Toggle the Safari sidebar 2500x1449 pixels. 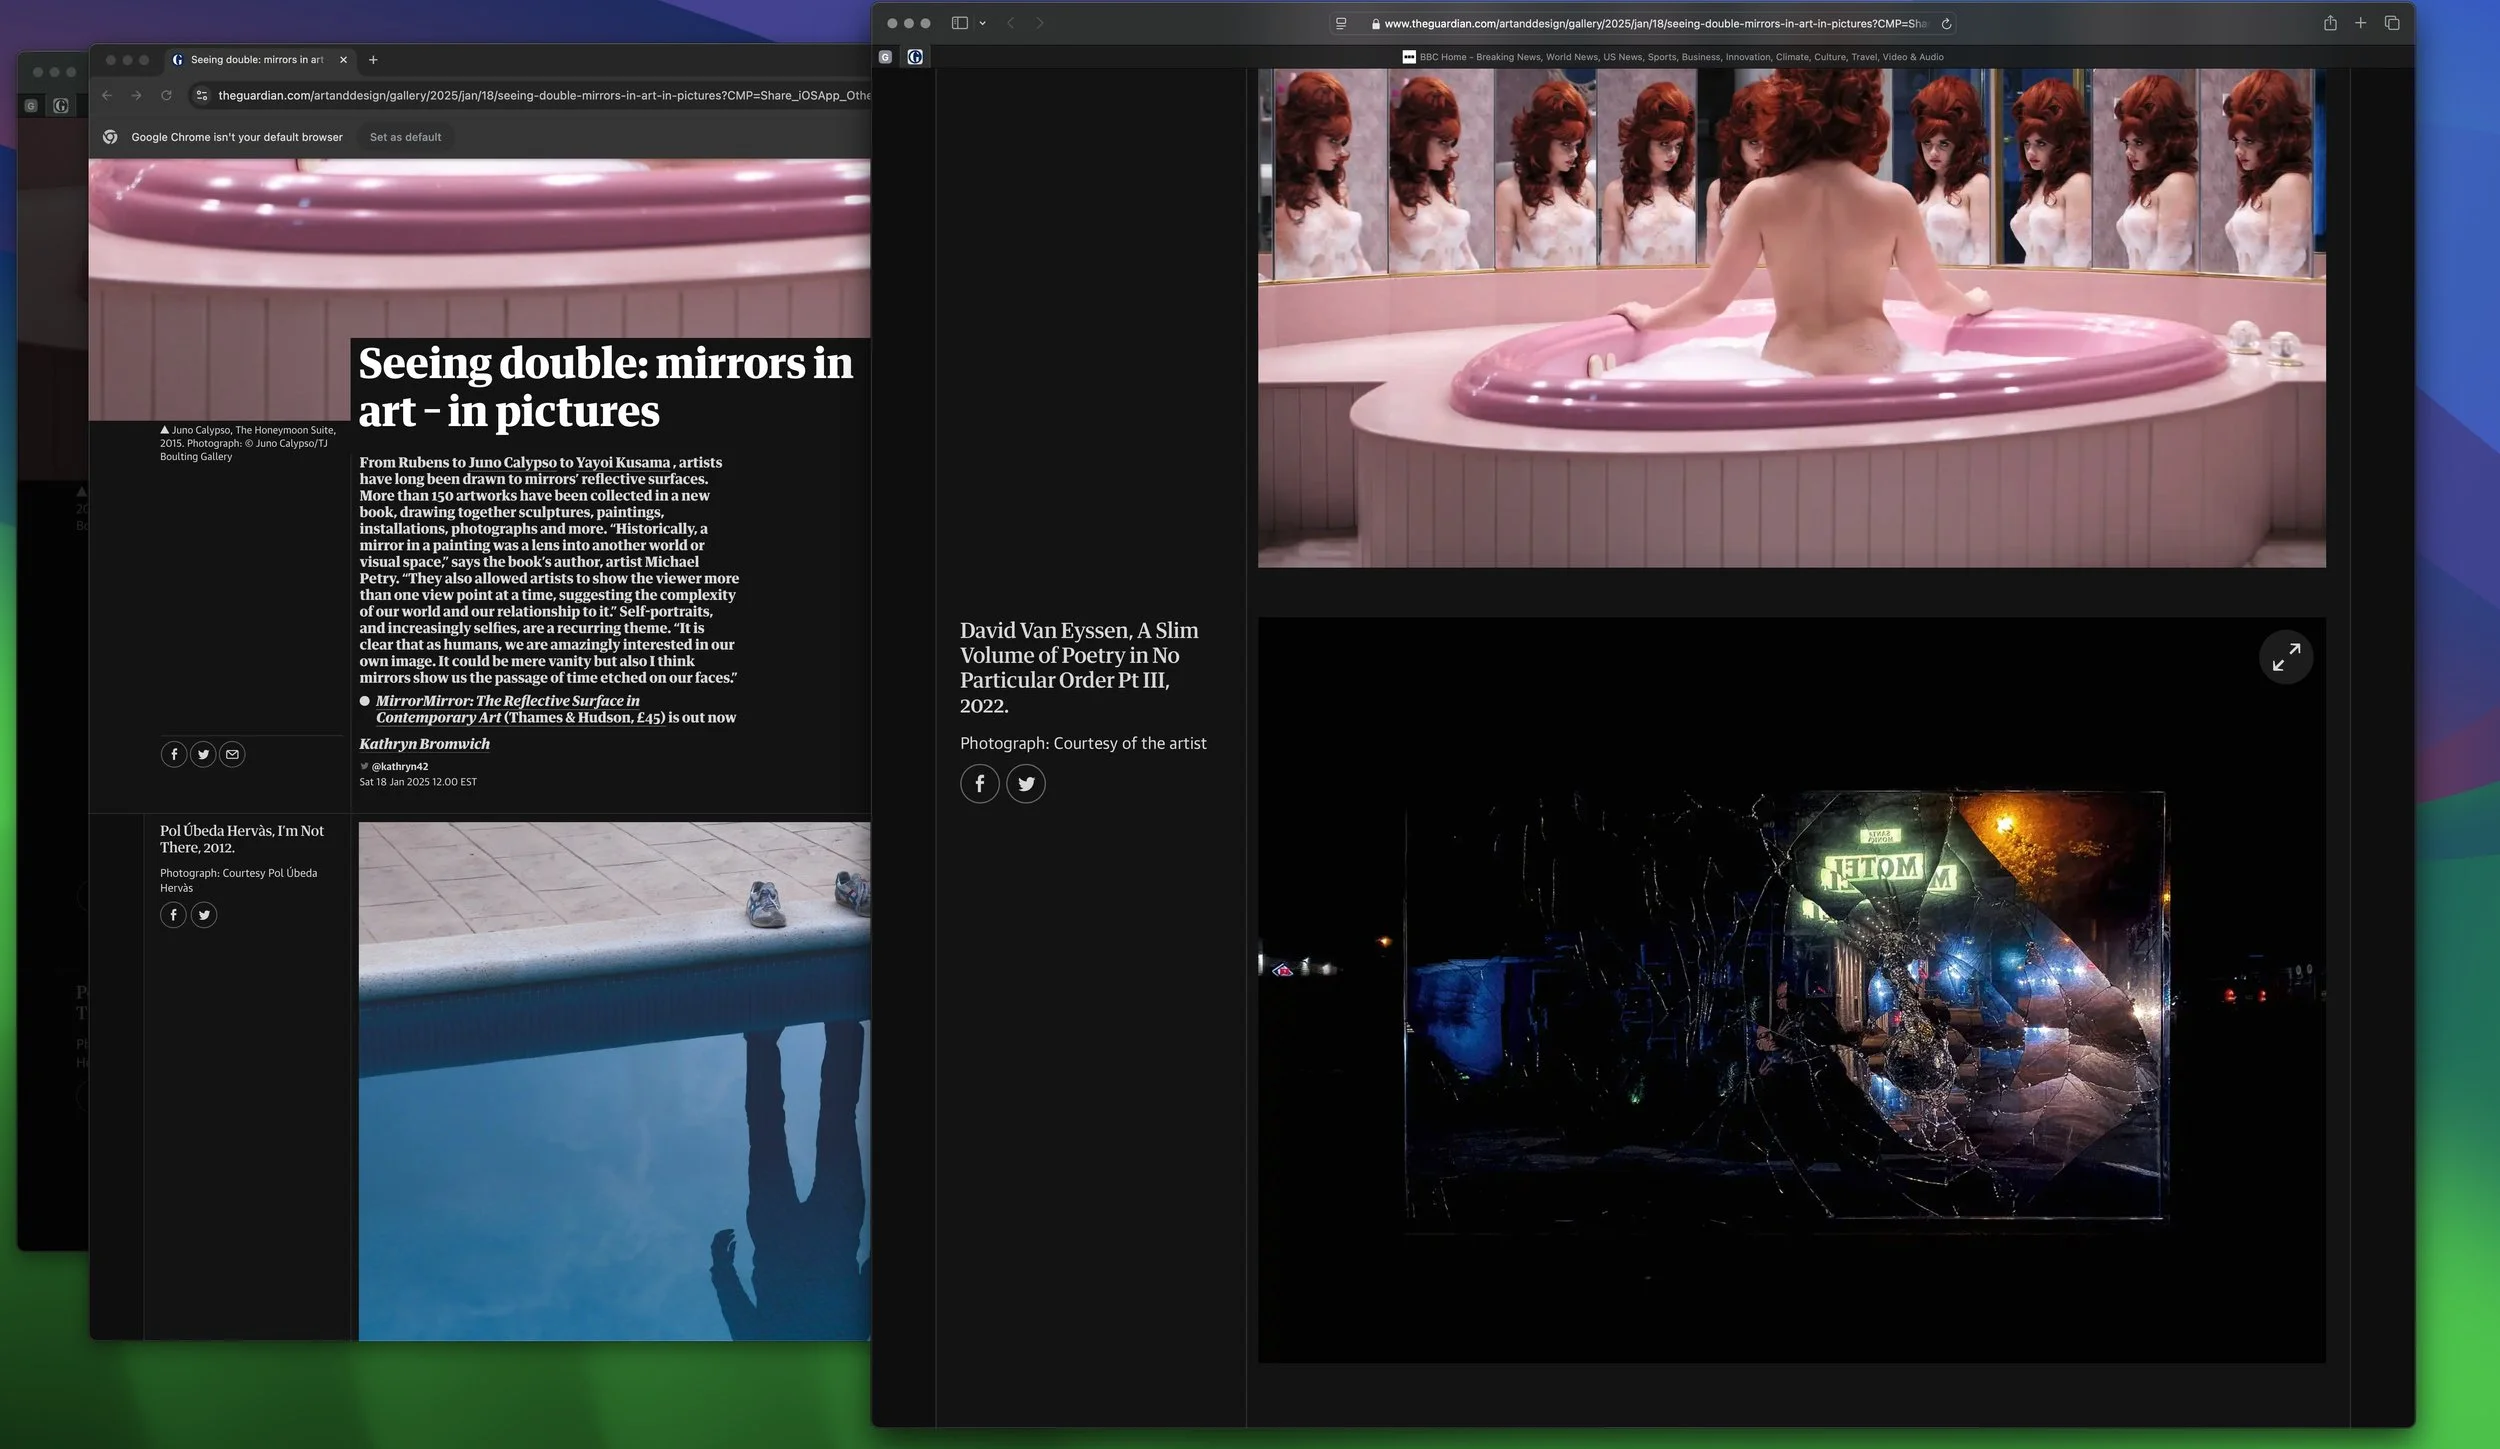959,22
